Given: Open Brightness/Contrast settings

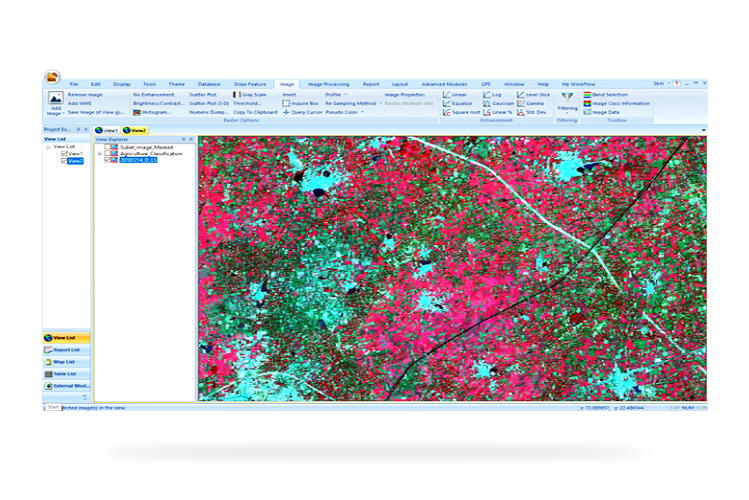Looking at the screenshot, I should 159,103.
